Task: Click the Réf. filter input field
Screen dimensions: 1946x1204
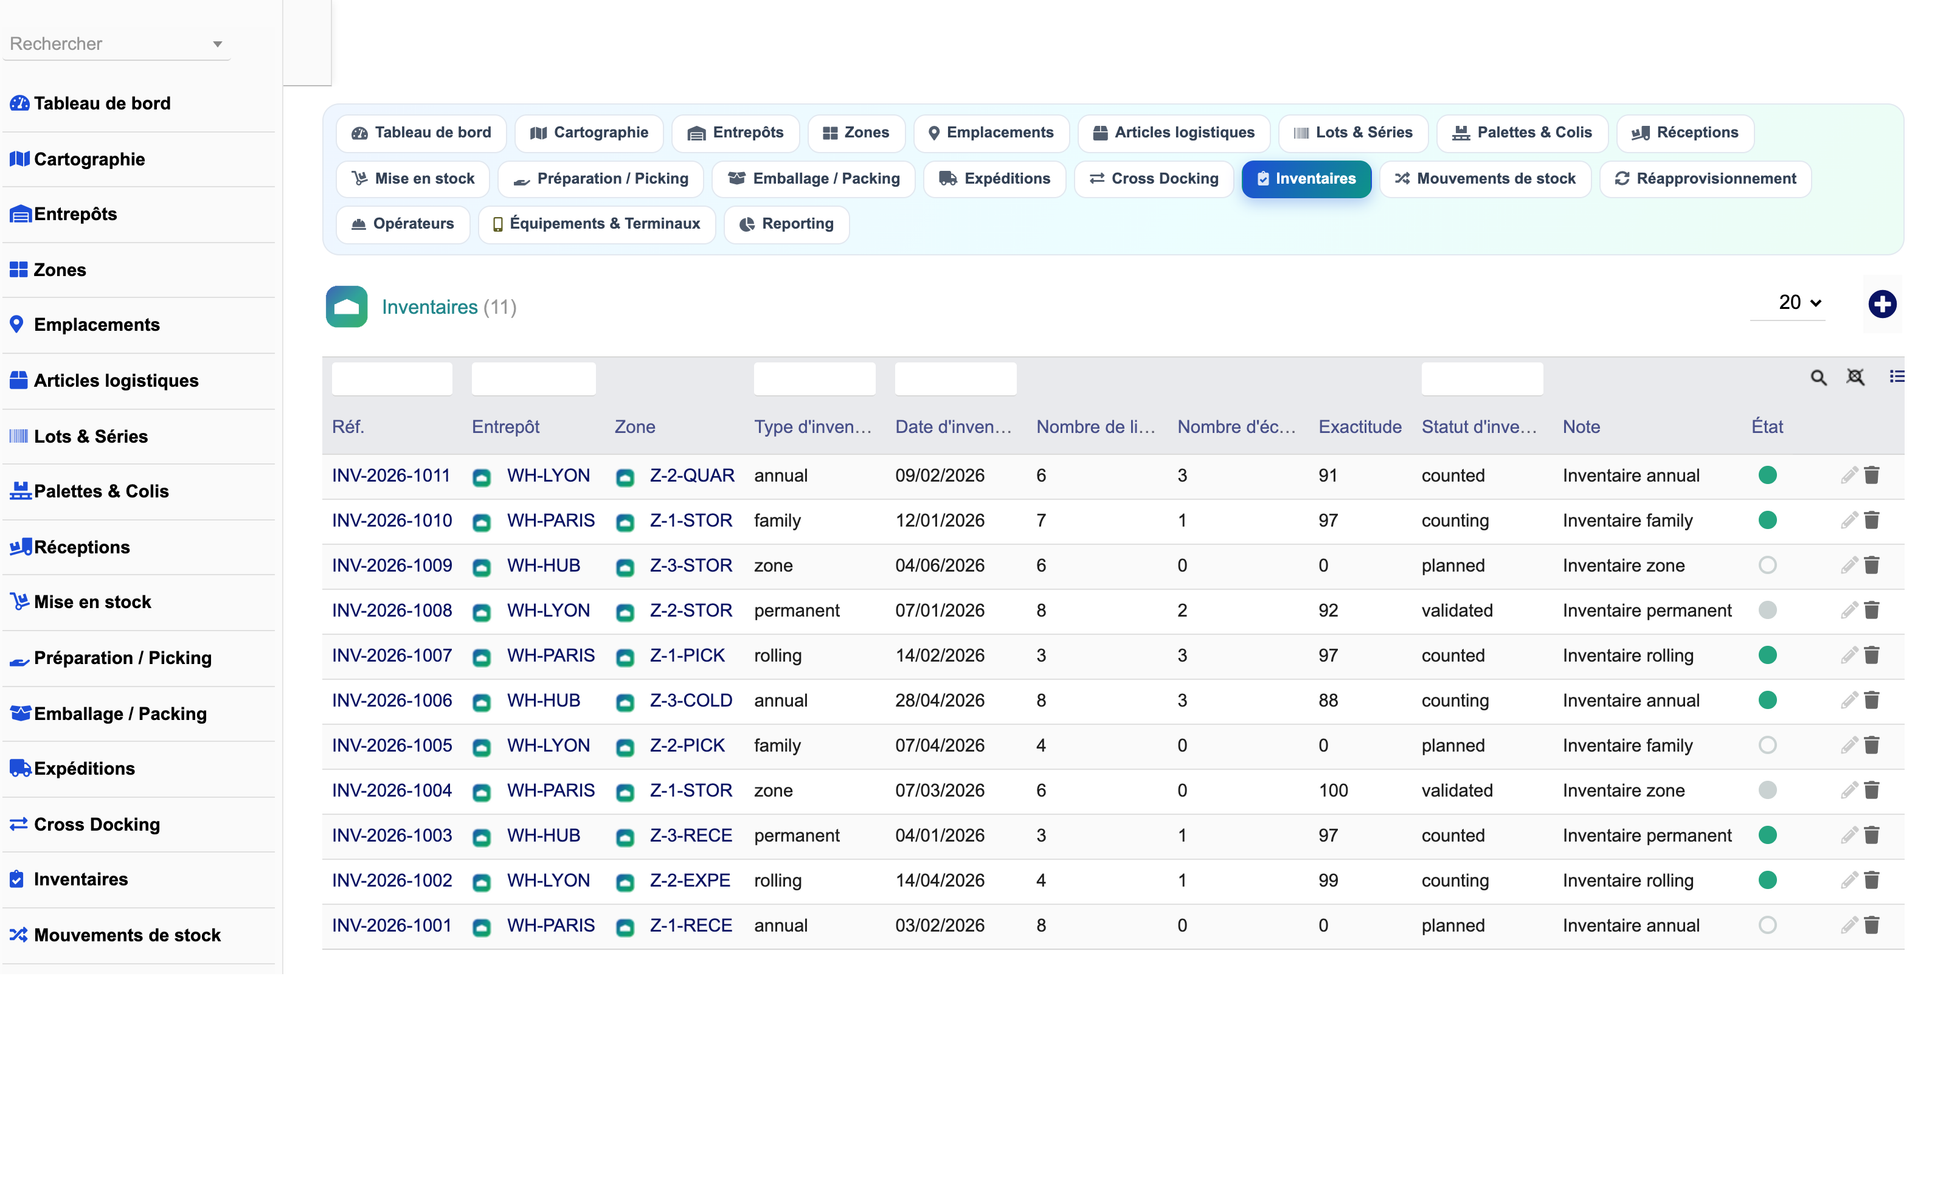Action: click(x=392, y=379)
